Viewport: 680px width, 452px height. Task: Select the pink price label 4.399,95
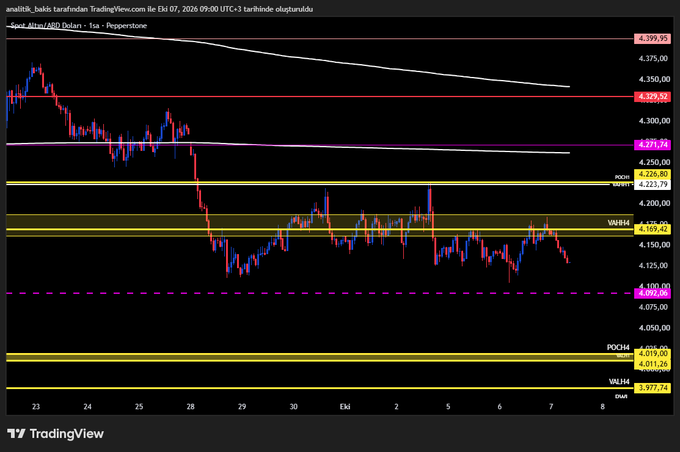653,39
